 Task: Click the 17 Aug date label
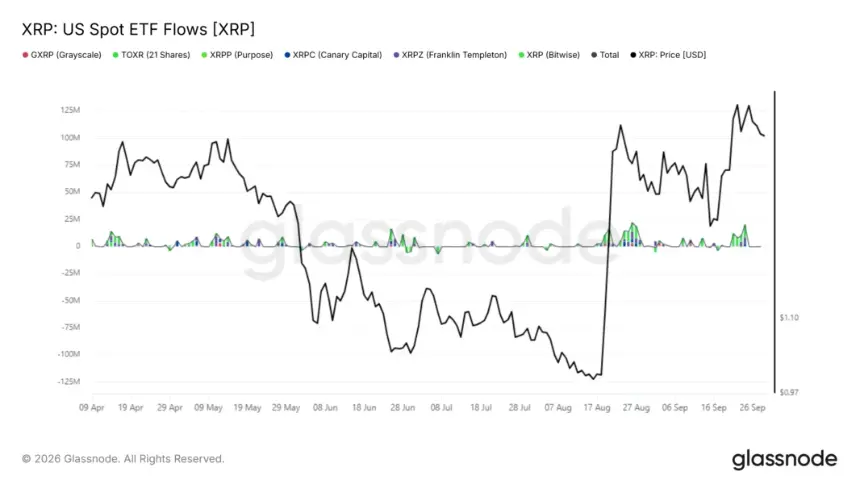(597, 408)
